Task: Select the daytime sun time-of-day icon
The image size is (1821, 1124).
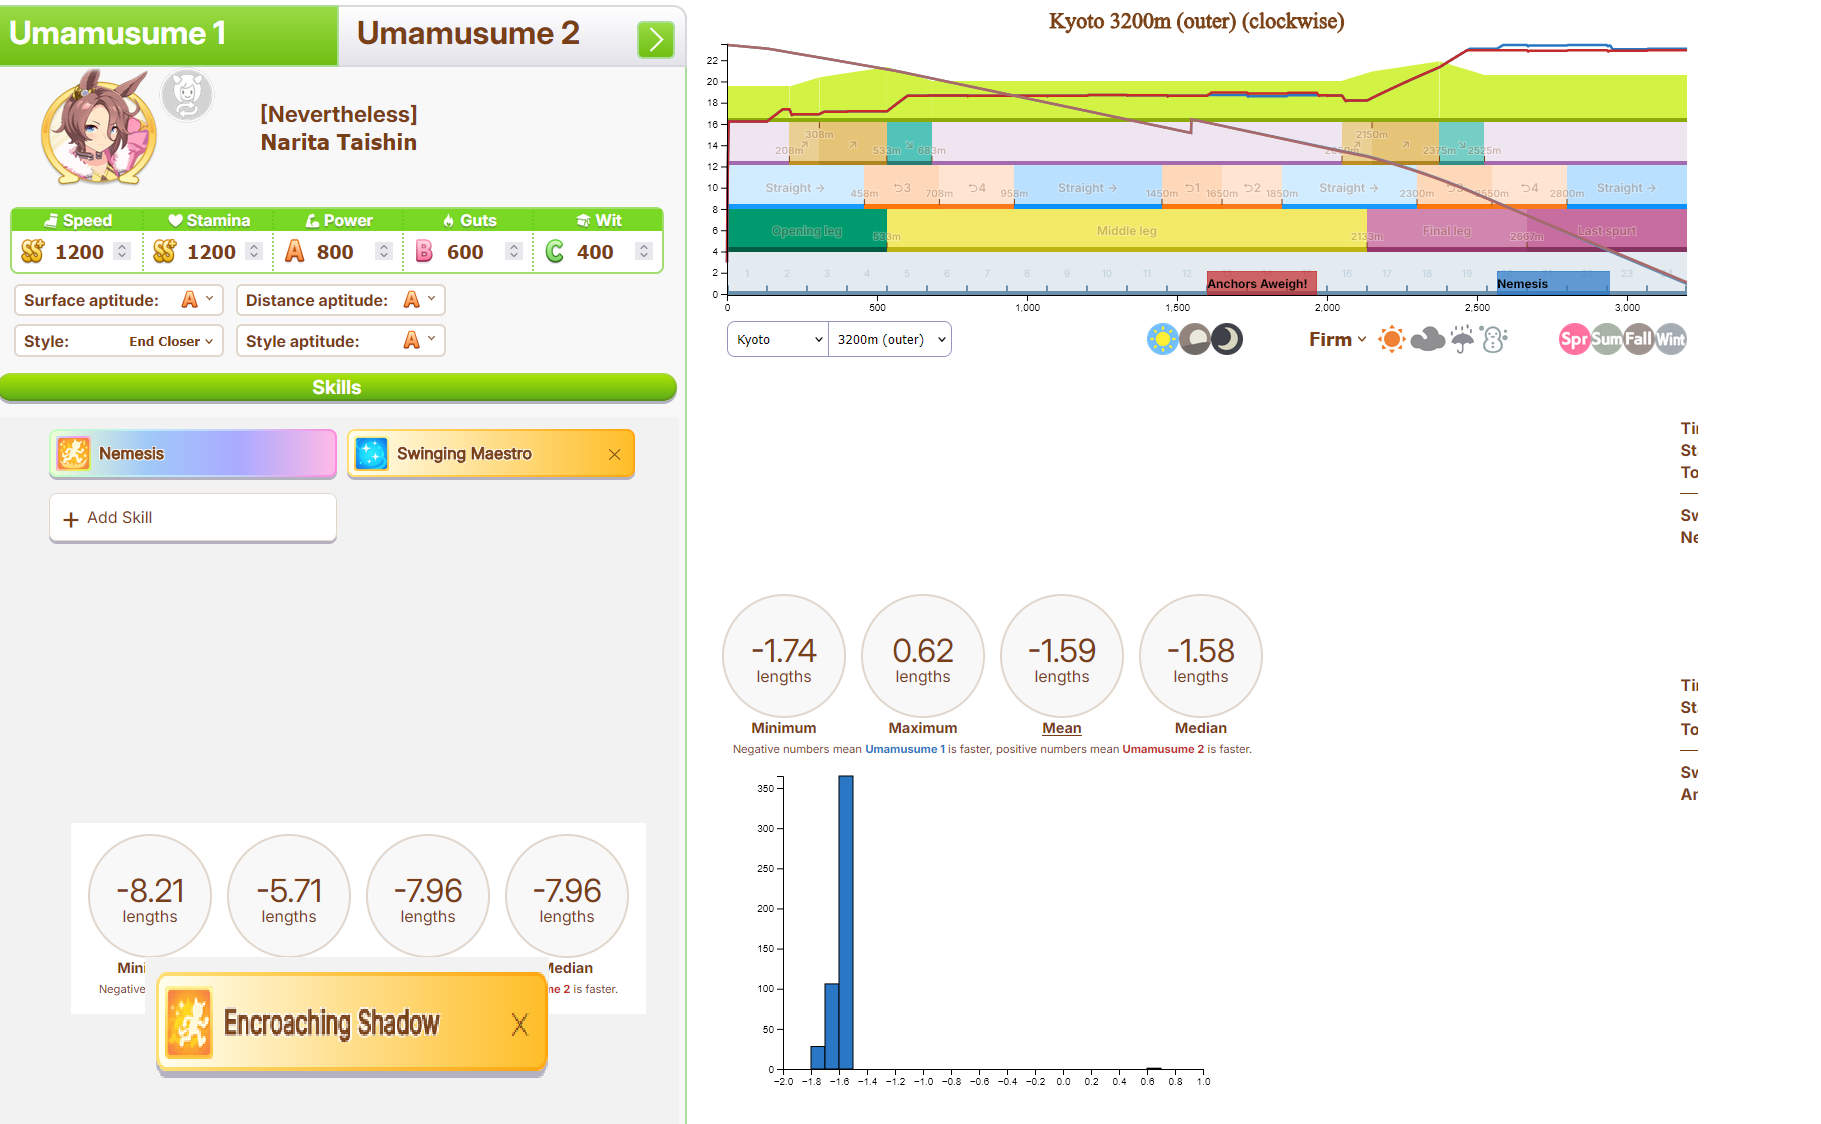Action: (x=1162, y=340)
